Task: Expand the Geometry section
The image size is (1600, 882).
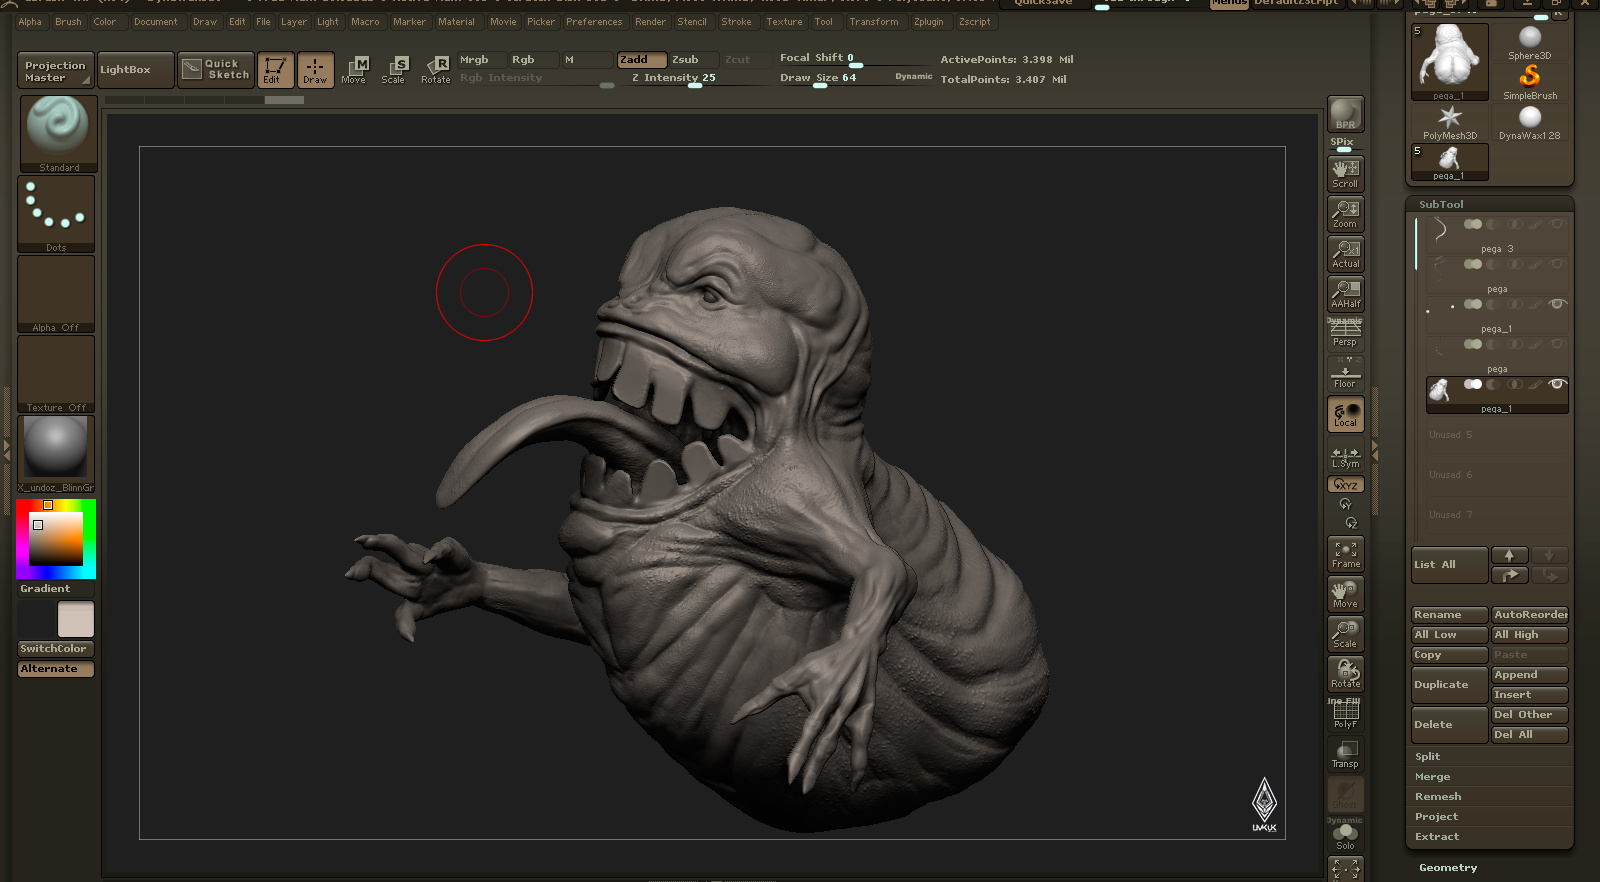Action: tap(1448, 868)
